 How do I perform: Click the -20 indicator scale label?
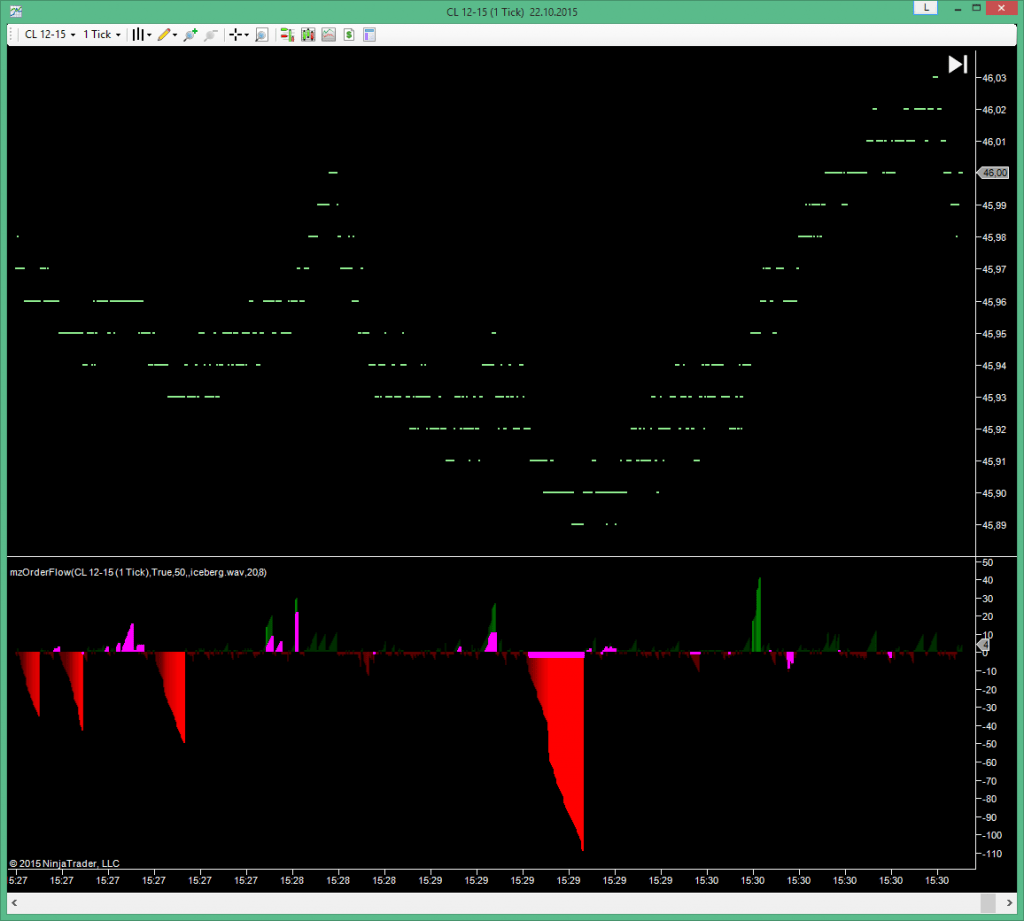pos(989,690)
